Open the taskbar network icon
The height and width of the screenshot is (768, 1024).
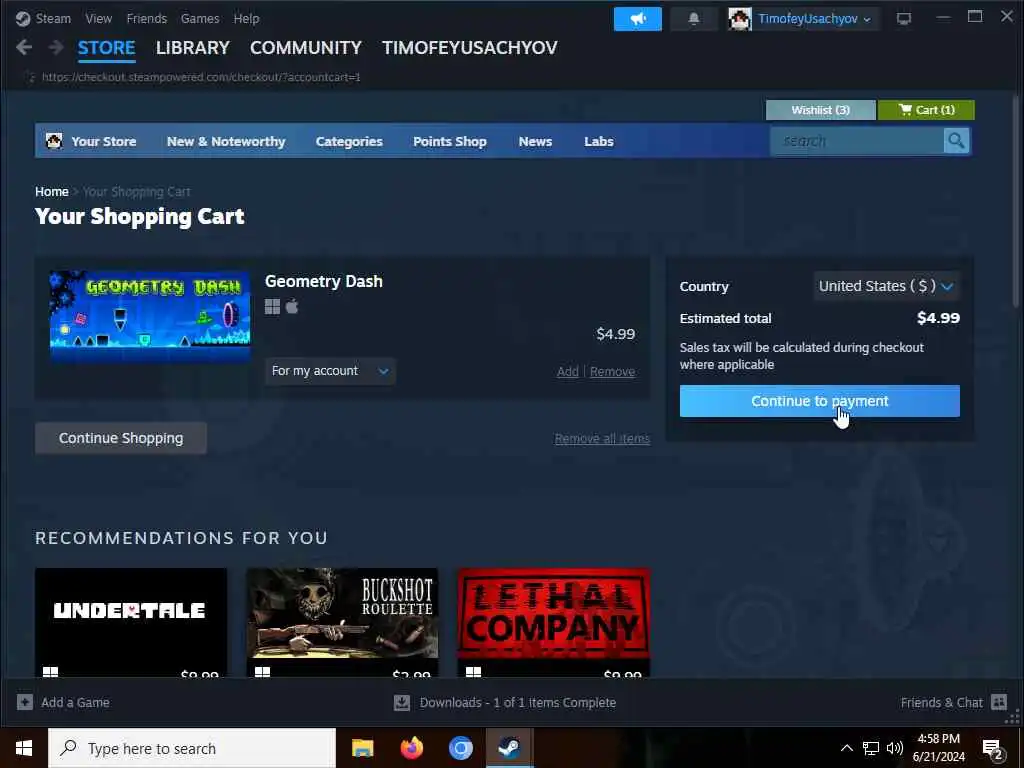(871, 748)
